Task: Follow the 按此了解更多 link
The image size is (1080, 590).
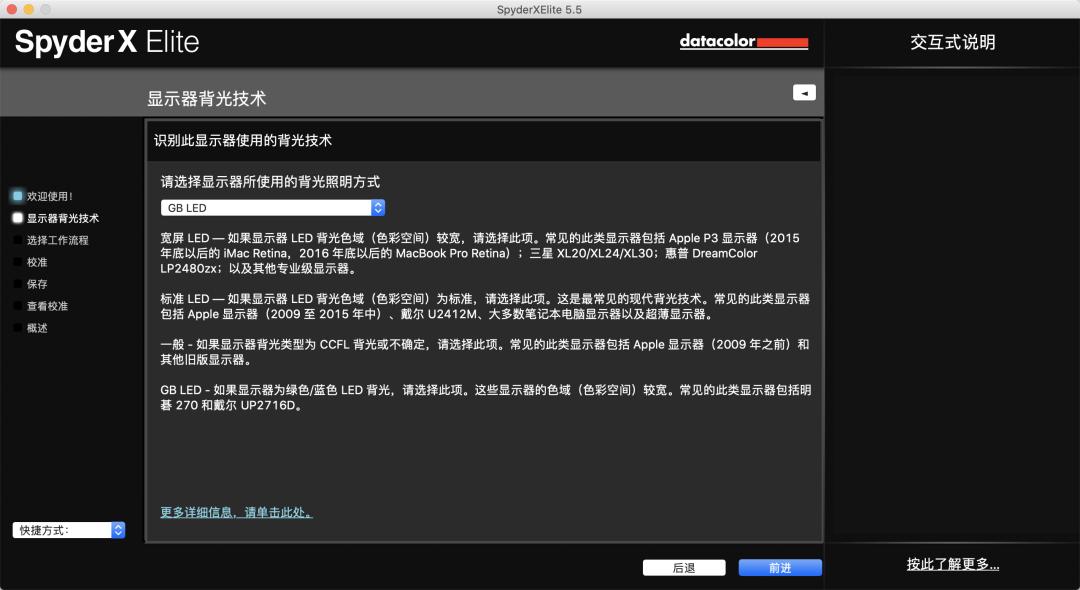Action: (x=952, y=564)
